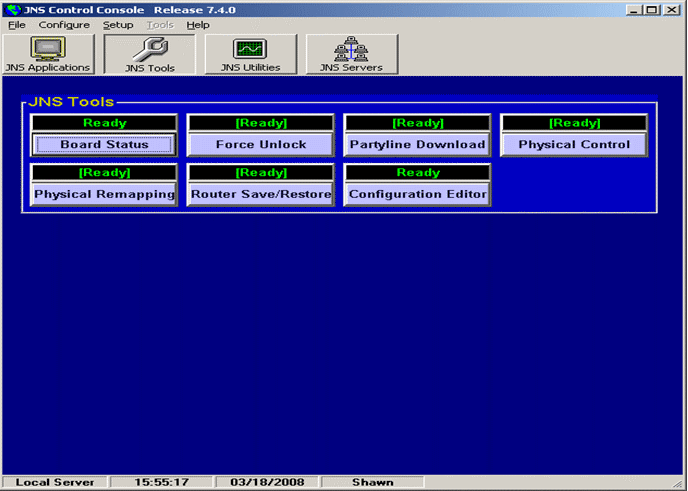Close the JNS Control Console window
The height and width of the screenshot is (491, 688).
pyautogui.click(x=672, y=10)
